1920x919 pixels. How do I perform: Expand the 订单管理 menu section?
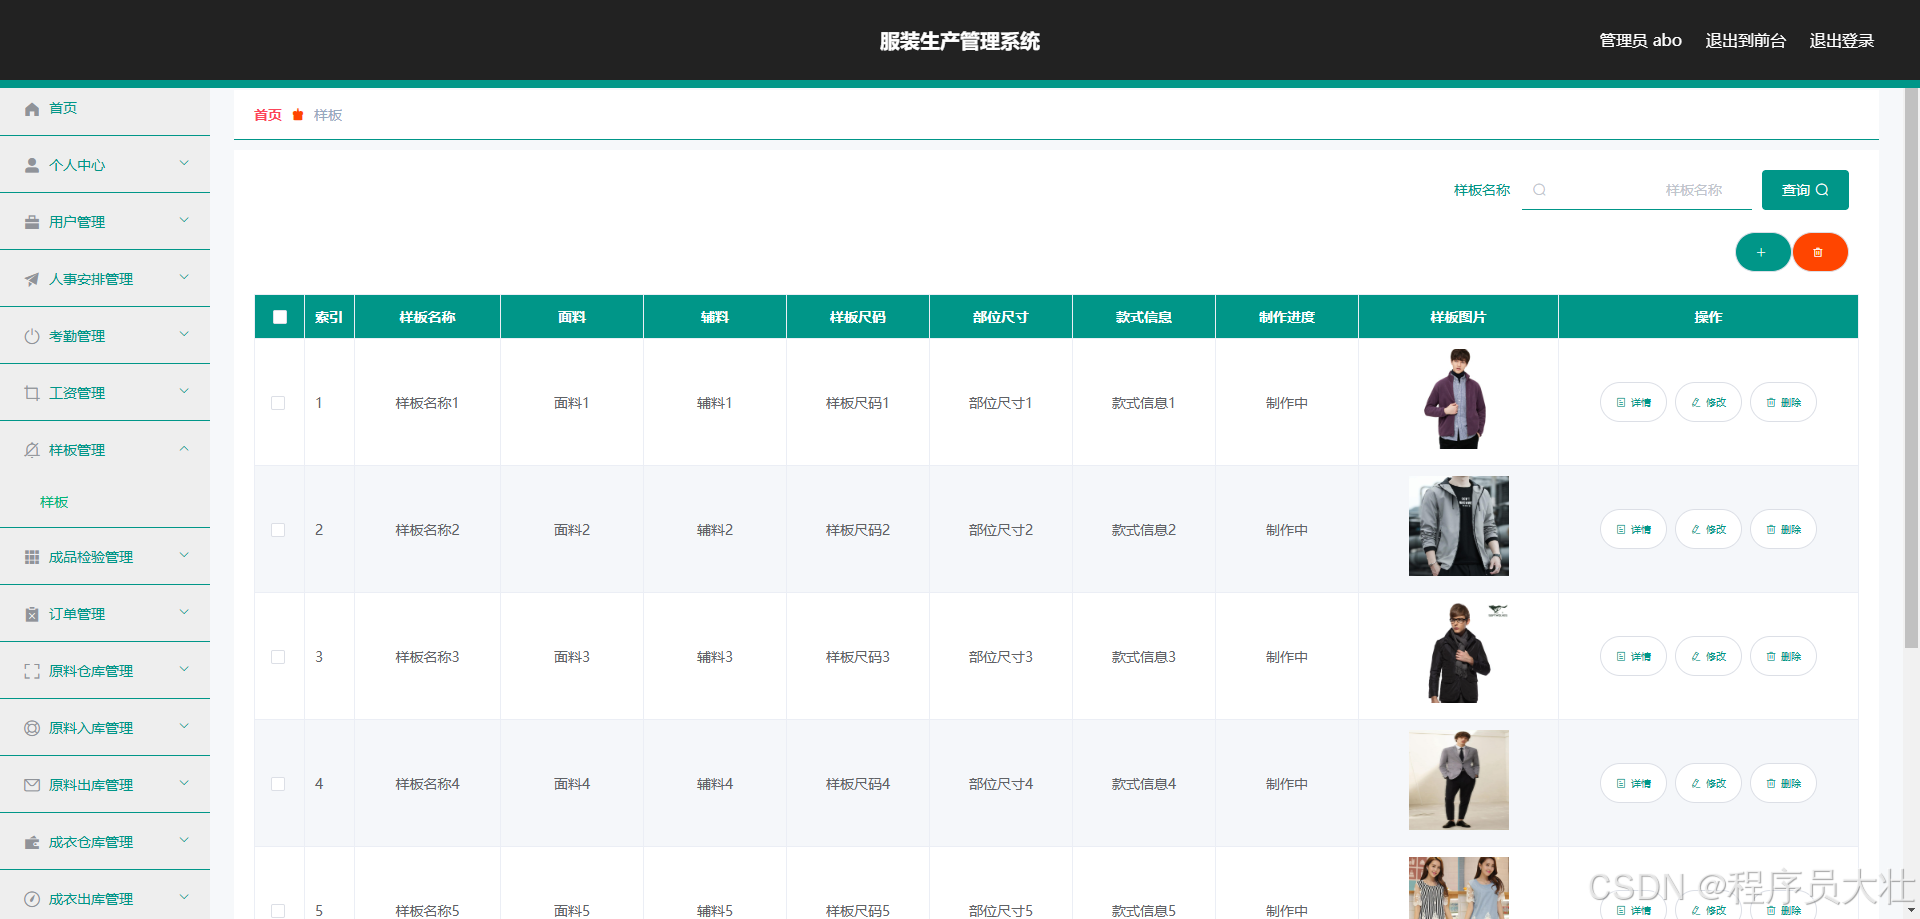(x=105, y=613)
